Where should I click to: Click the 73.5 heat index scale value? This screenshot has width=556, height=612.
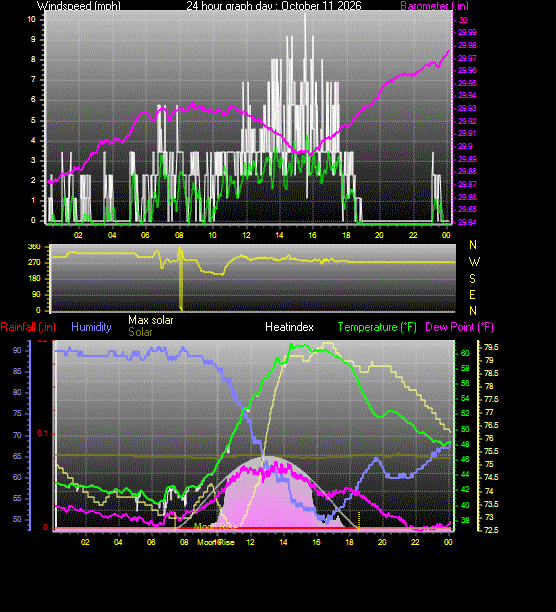491,504
